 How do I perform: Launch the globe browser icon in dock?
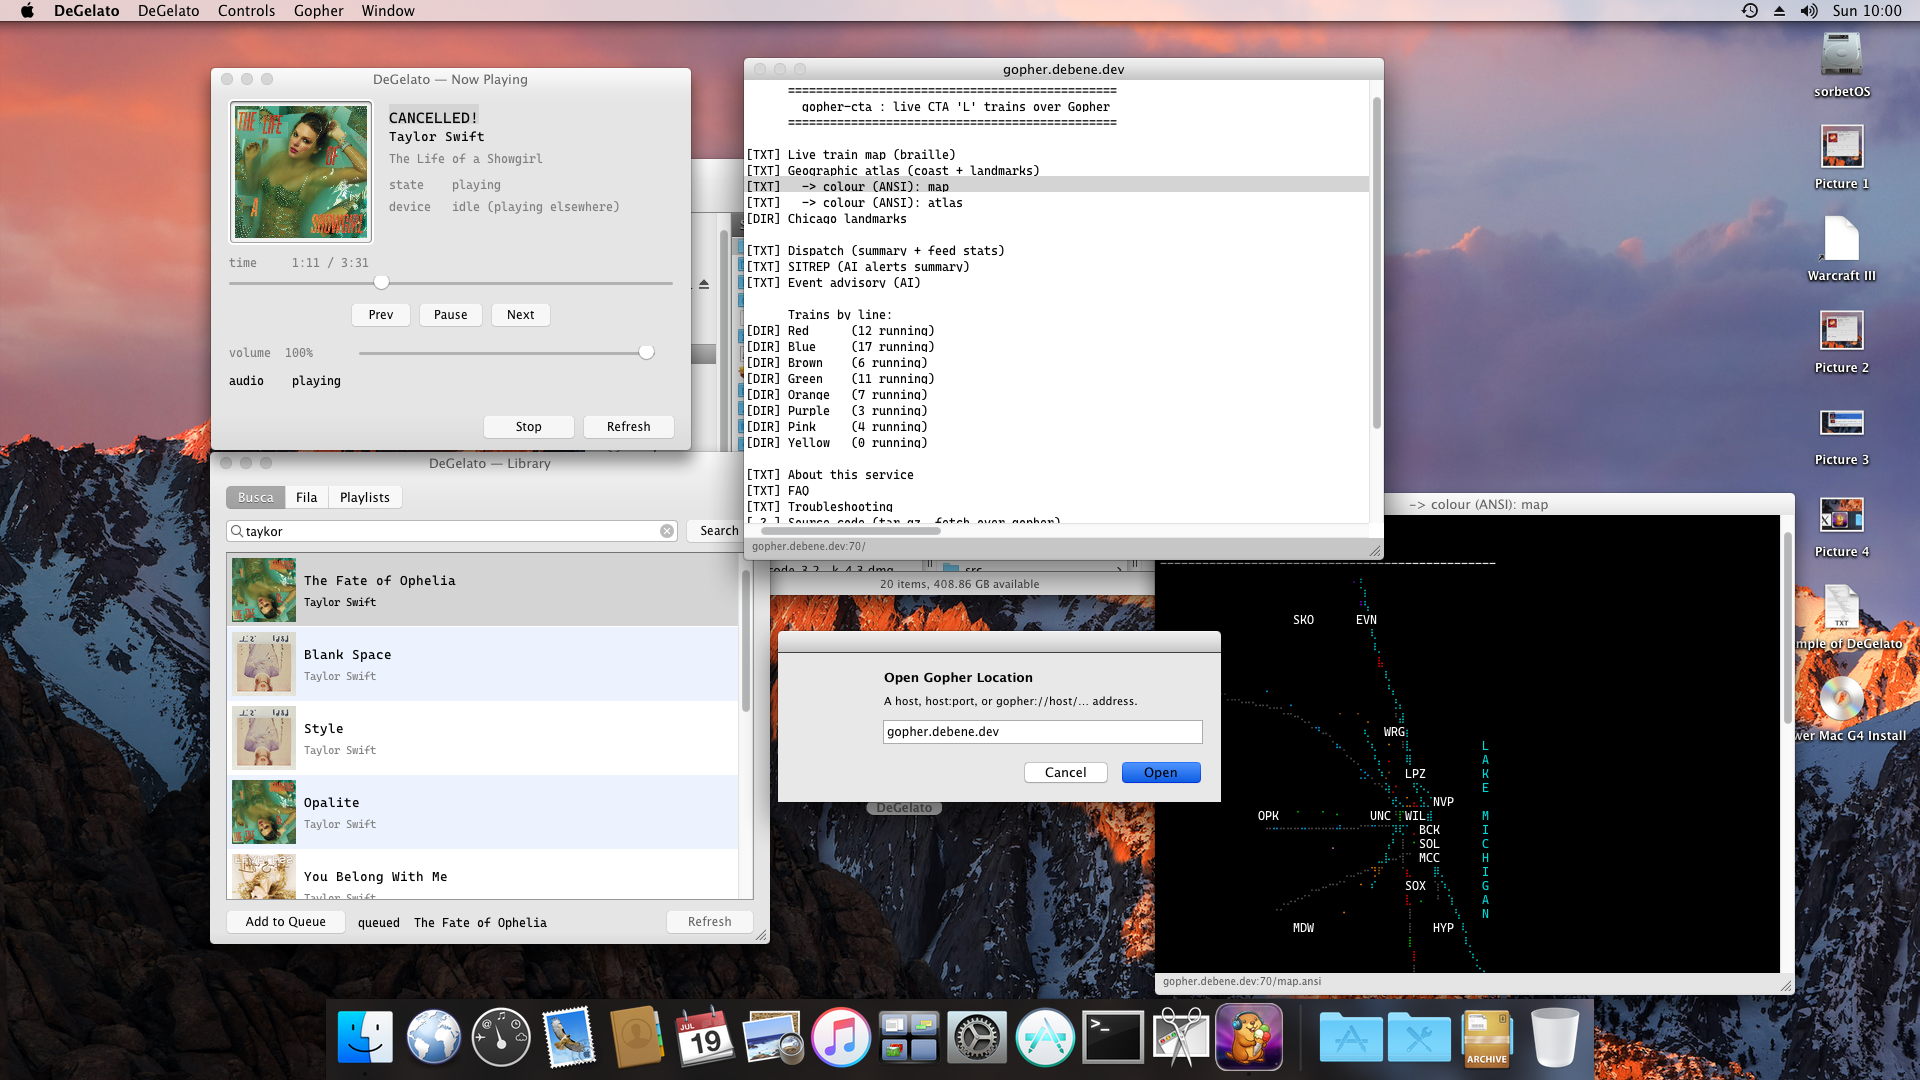(433, 1037)
